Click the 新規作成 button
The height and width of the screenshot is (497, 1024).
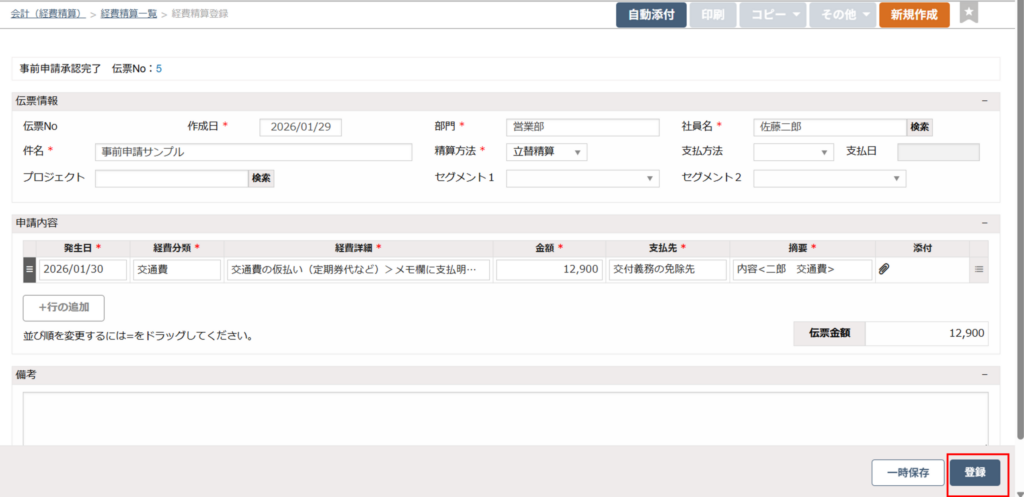(914, 15)
